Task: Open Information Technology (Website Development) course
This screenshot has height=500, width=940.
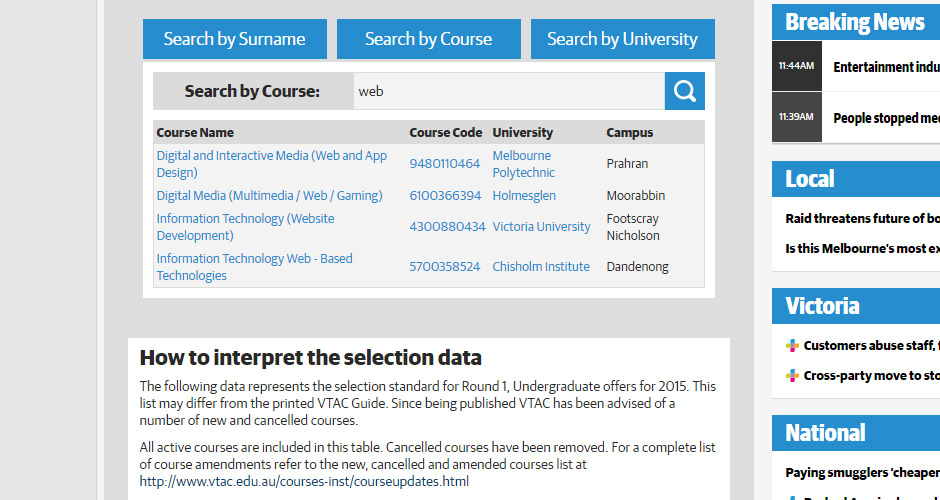Action: 245,227
